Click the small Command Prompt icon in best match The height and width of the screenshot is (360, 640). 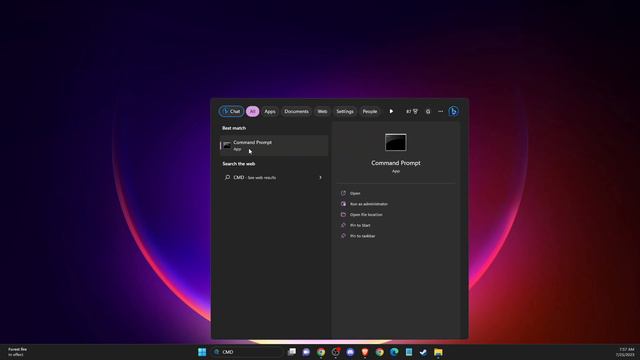coord(227,145)
